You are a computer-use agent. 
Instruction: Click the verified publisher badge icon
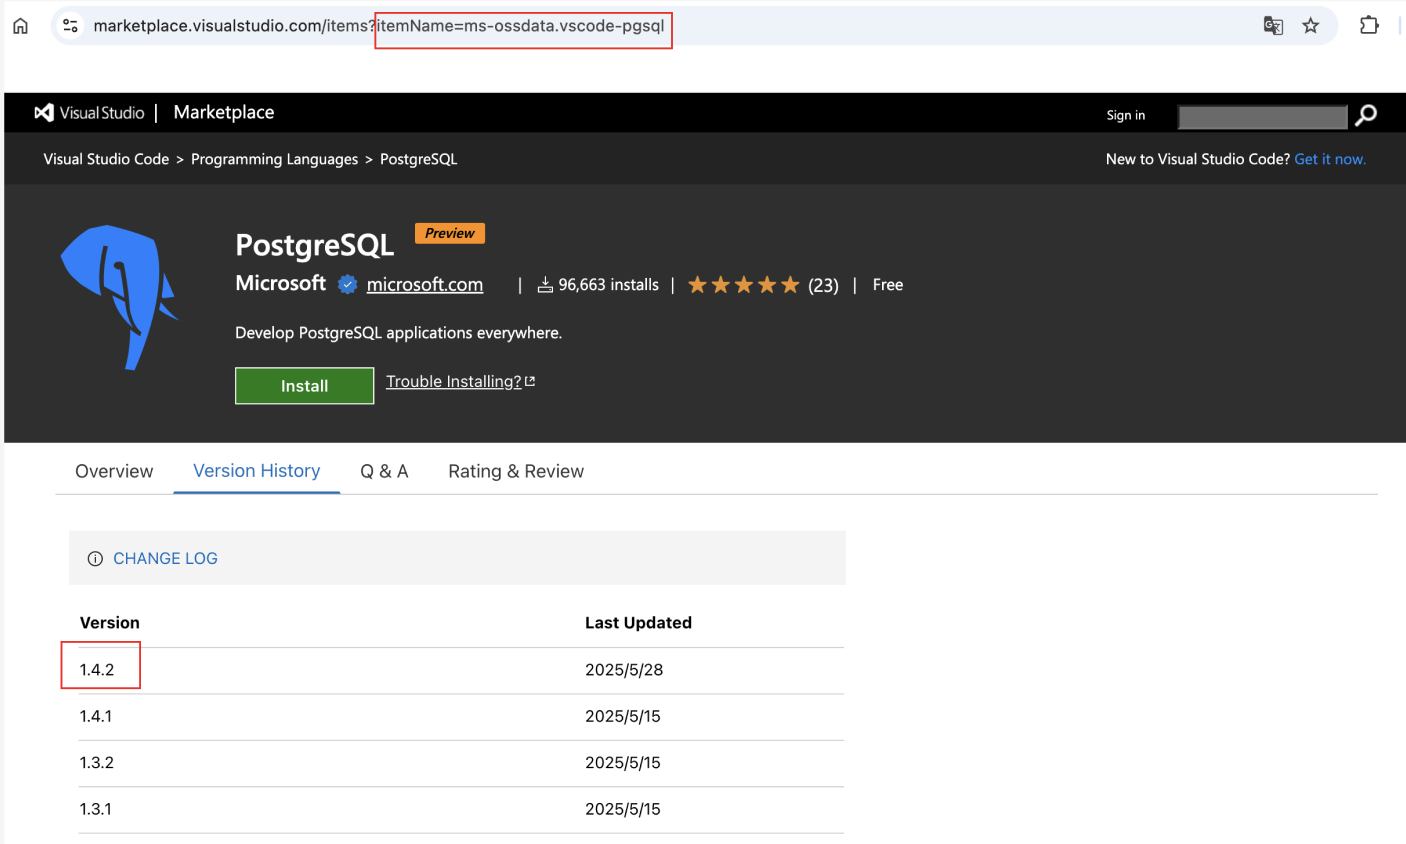tap(347, 285)
